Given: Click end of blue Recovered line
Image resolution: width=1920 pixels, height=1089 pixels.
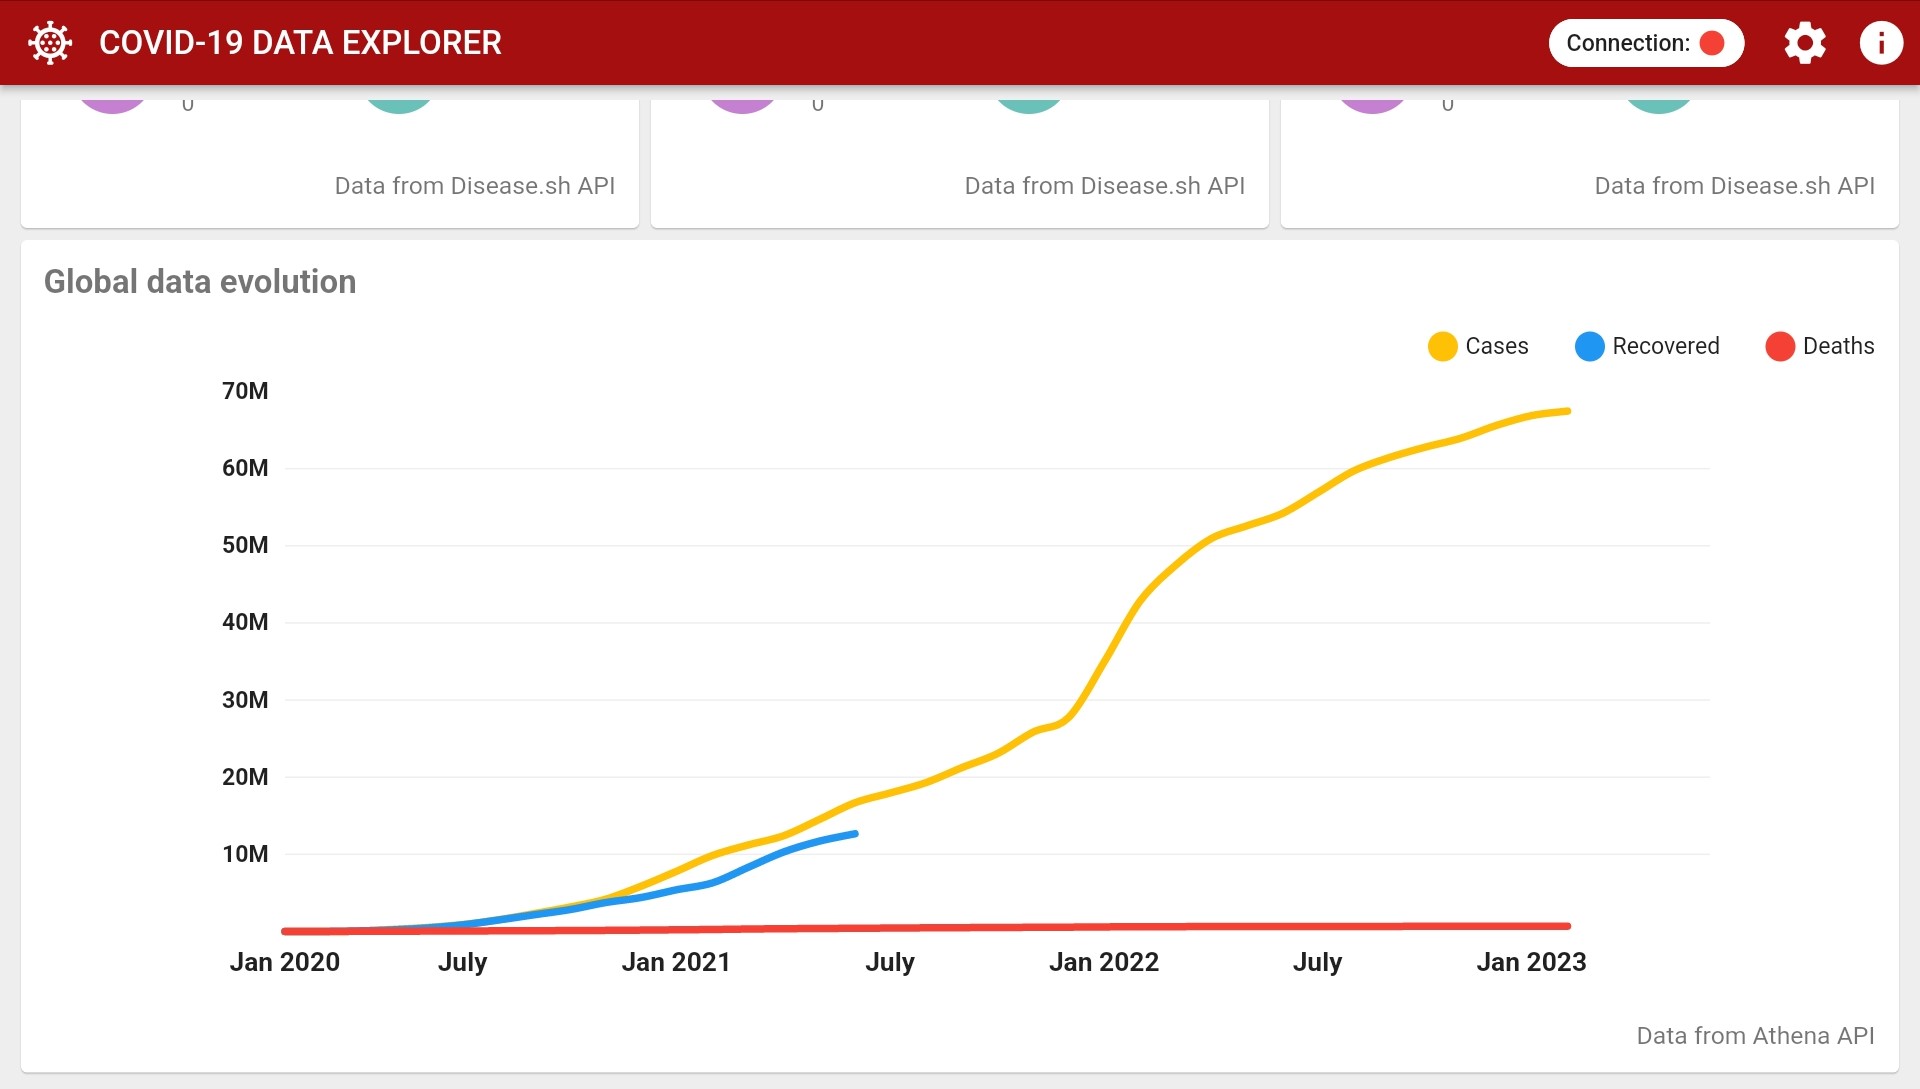Looking at the screenshot, I should pyautogui.click(x=855, y=833).
